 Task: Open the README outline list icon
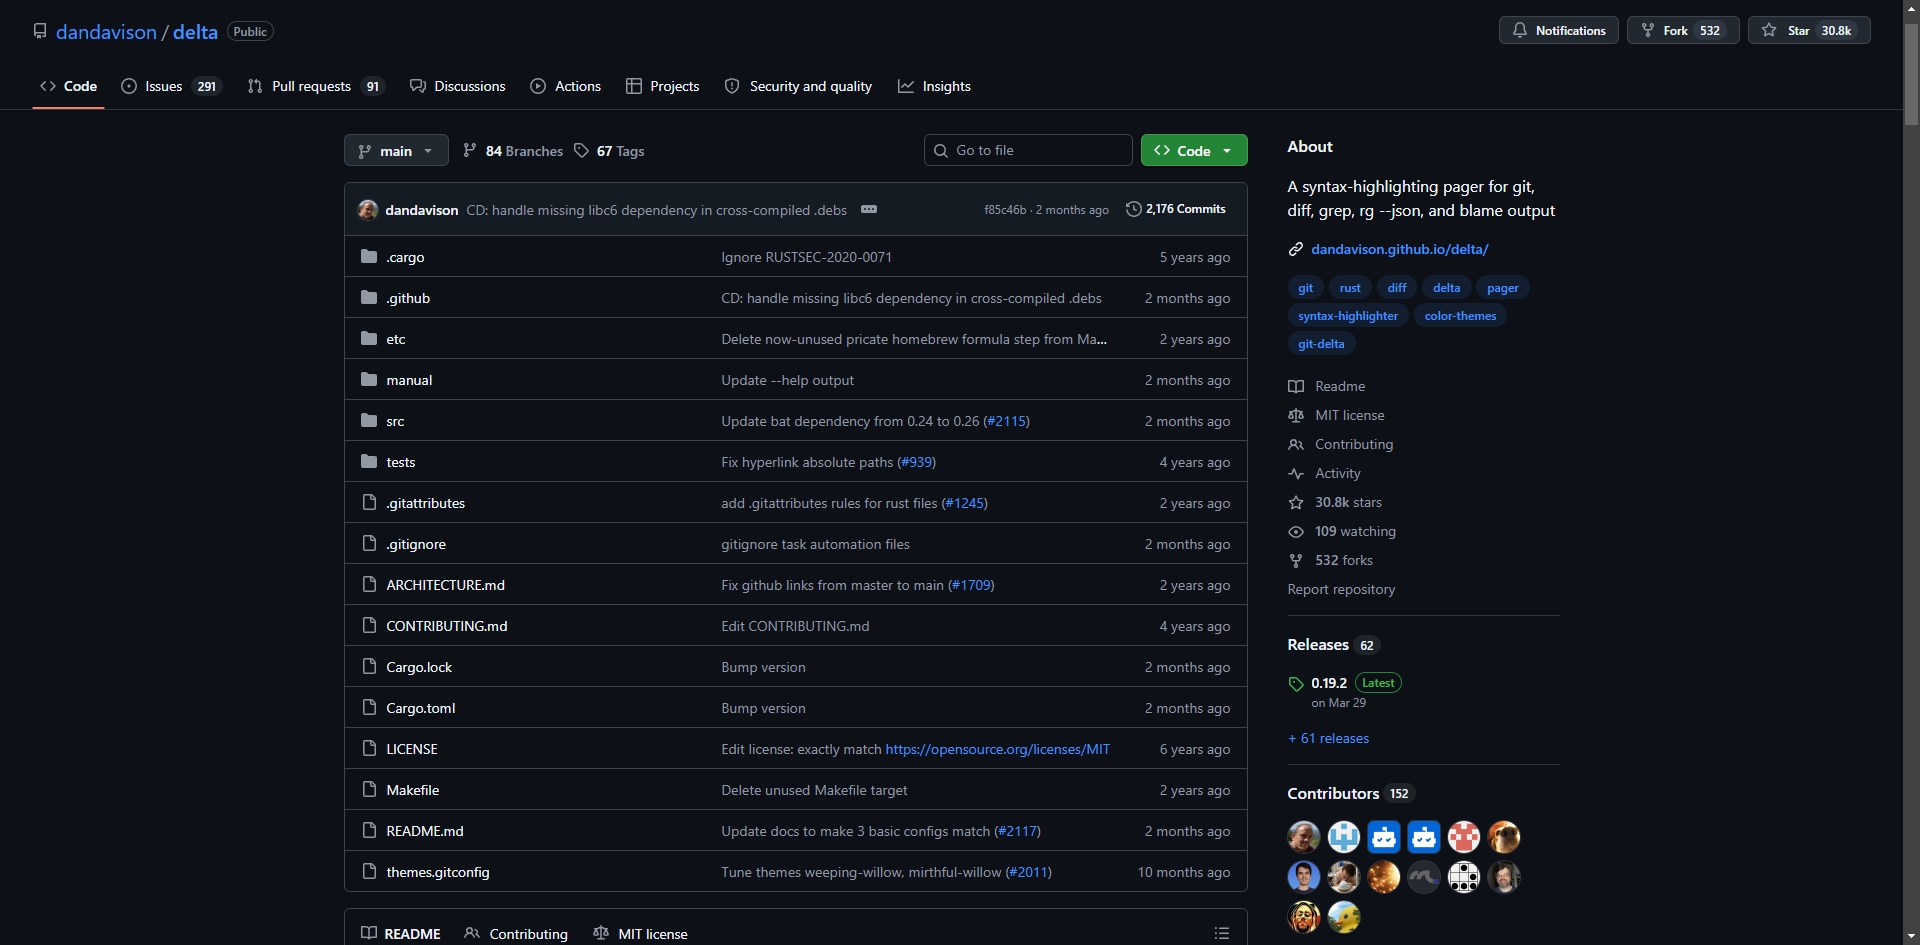click(x=1222, y=933)
